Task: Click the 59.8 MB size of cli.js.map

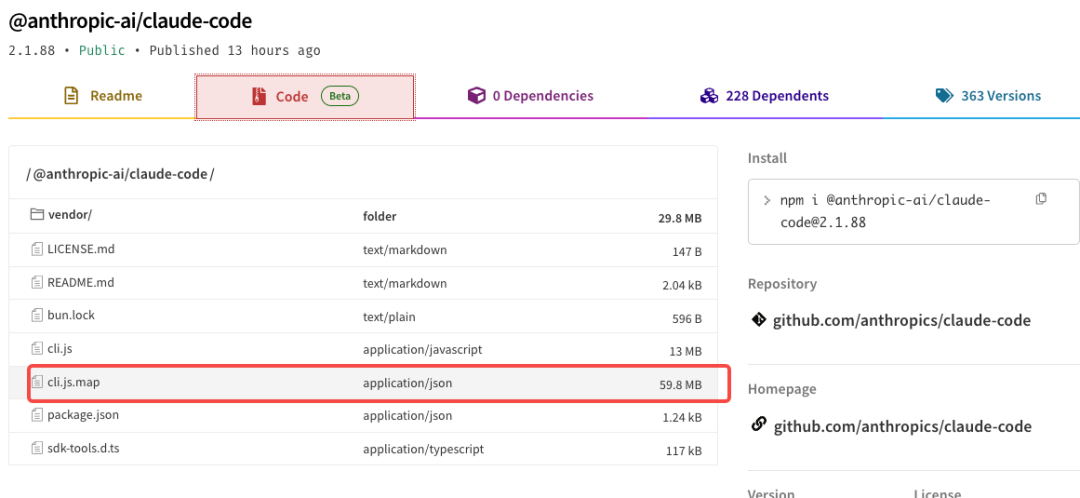Action: click(x=681, y=384)
